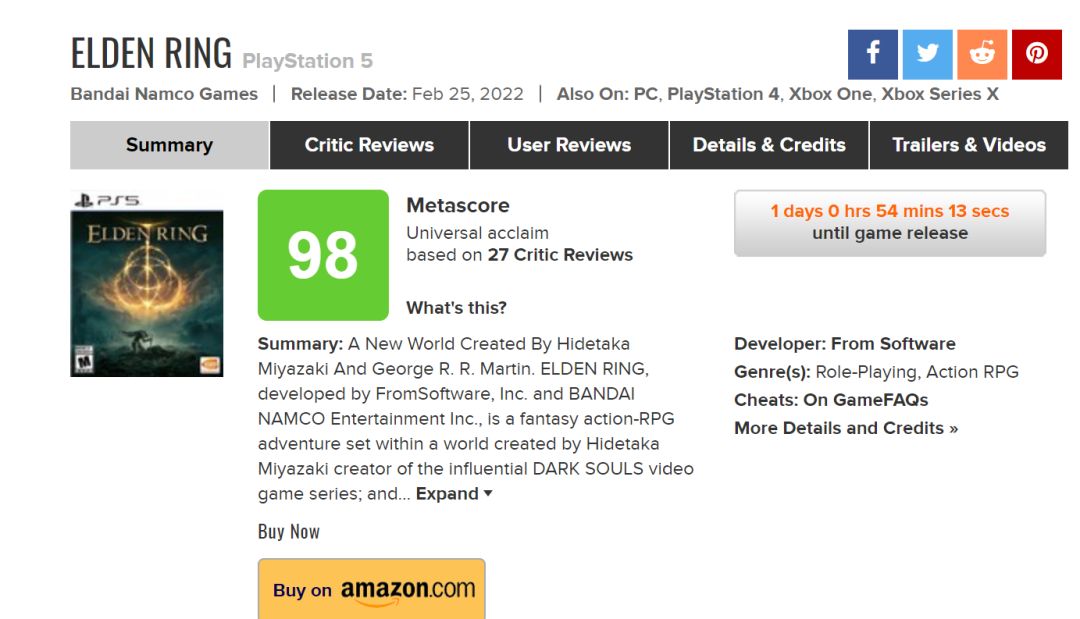The image size is (1080, 619).
Task: Share the page on Twitter
Action: [927, 54]
